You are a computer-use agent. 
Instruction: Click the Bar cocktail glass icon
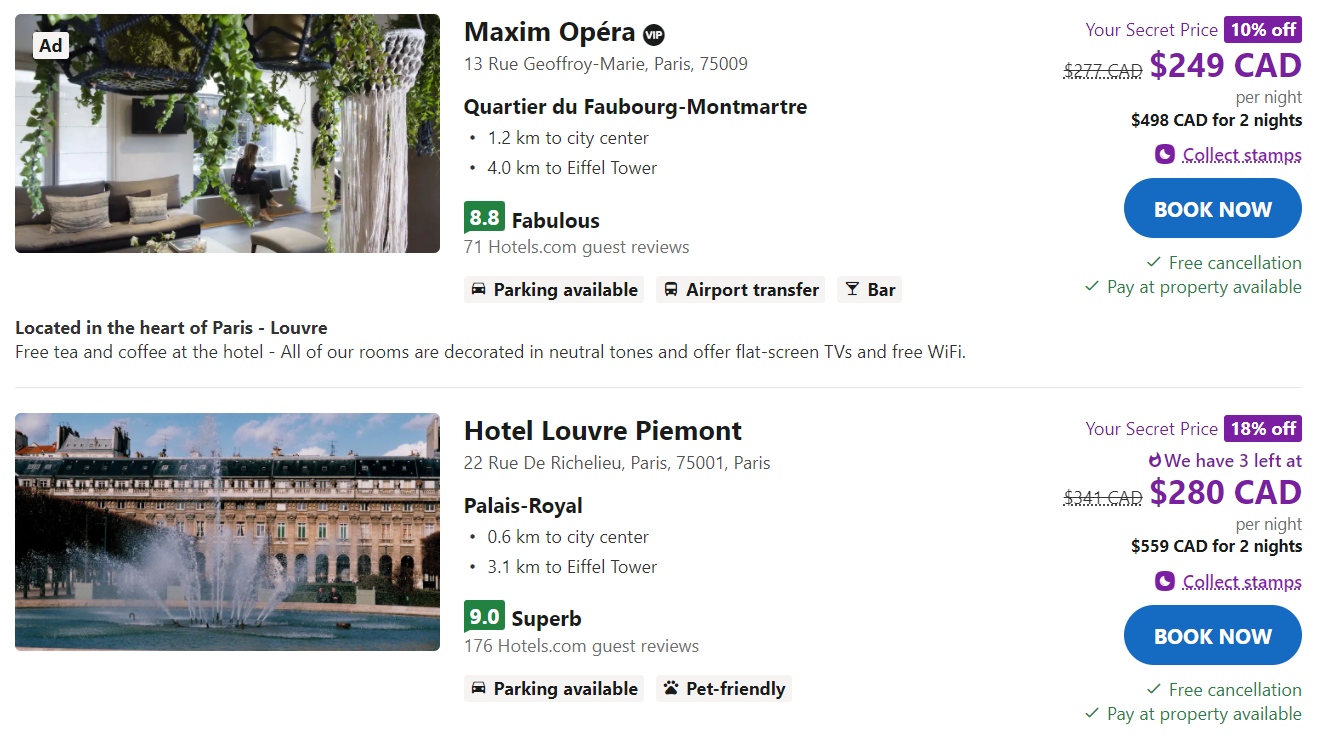852,289
